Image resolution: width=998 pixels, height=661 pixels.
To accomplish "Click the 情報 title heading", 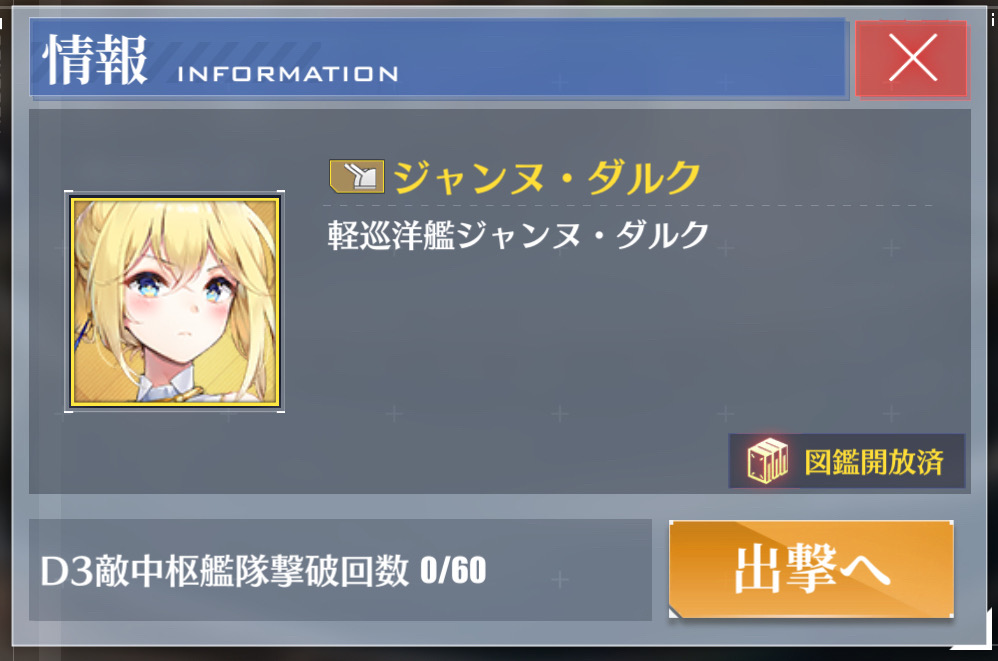I will (x=95, y=59).
